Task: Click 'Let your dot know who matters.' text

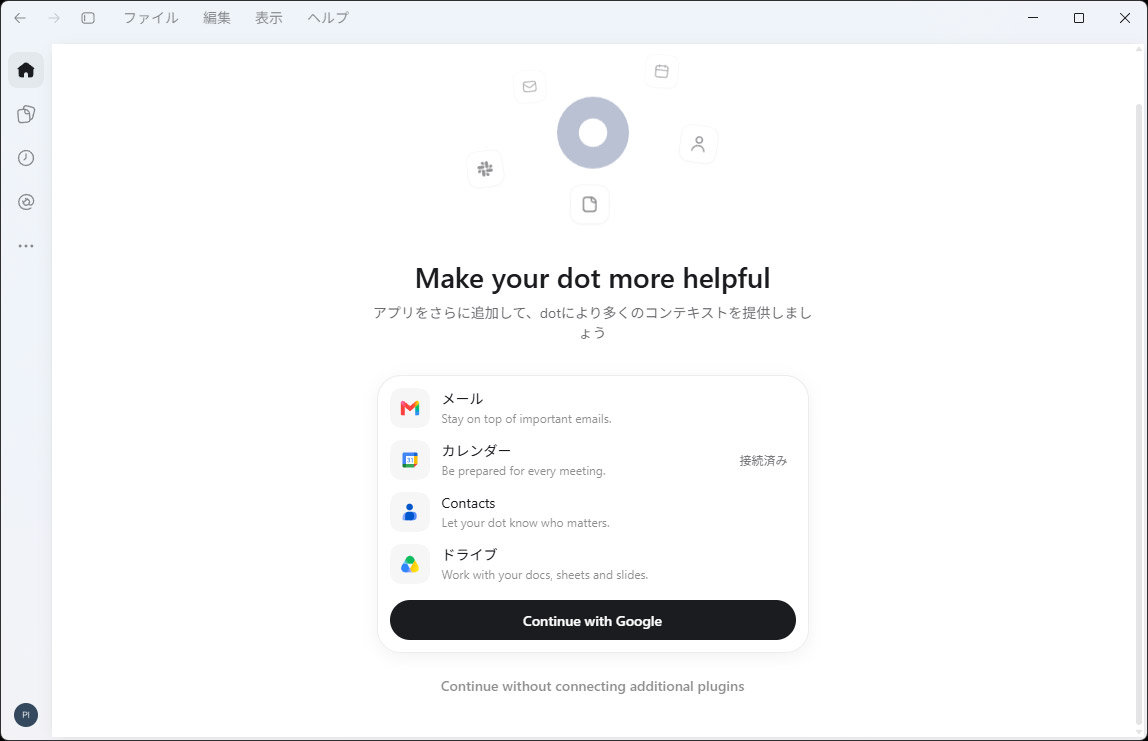Action: coord(526,523)
